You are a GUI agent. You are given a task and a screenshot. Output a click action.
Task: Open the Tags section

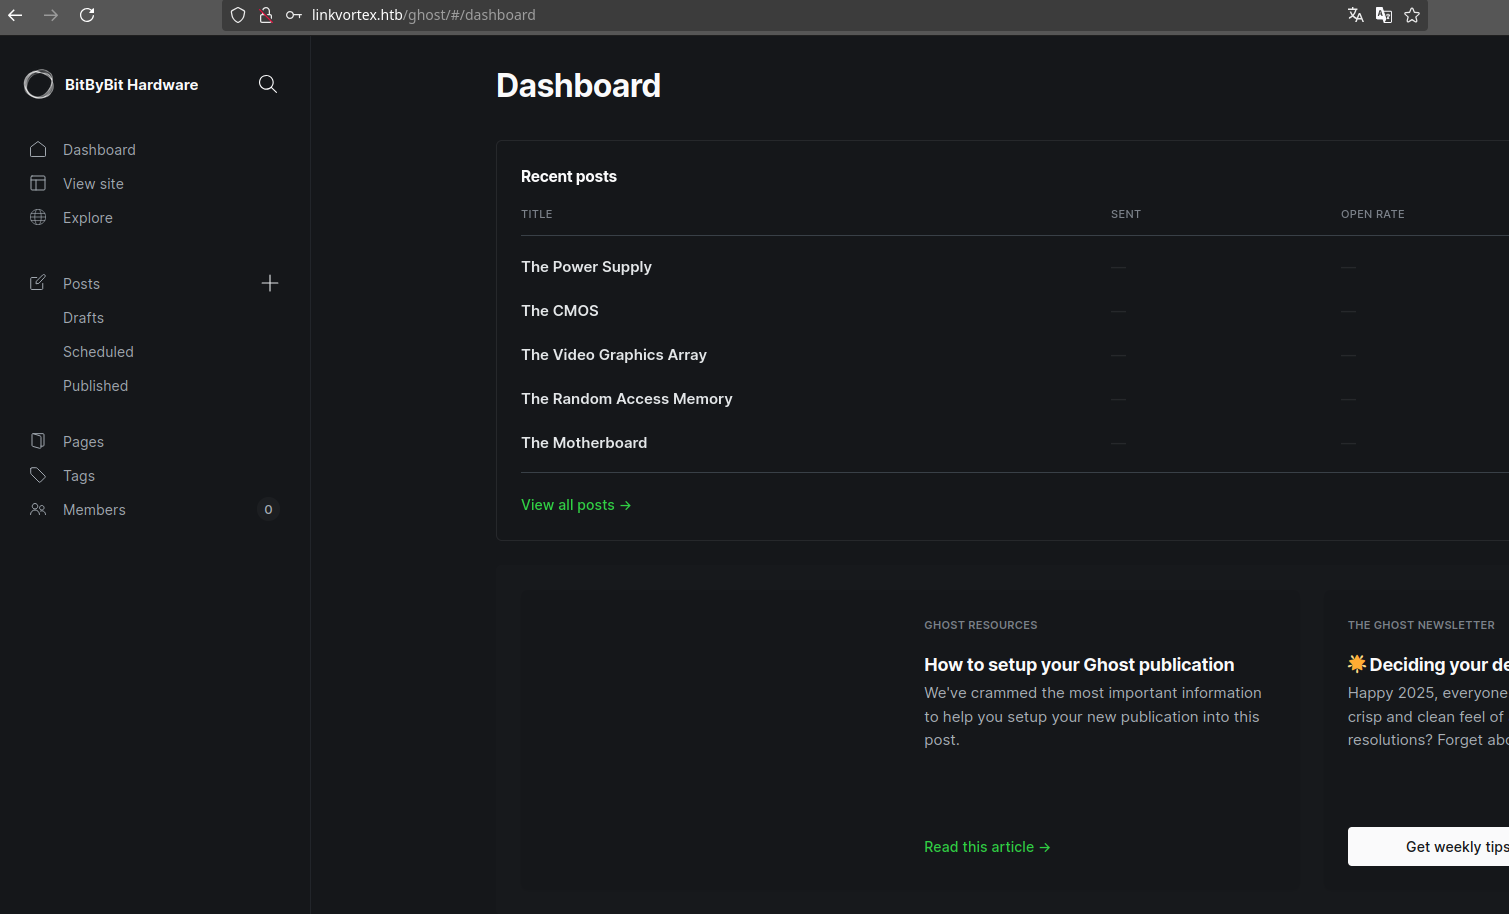tap(79, 476)
